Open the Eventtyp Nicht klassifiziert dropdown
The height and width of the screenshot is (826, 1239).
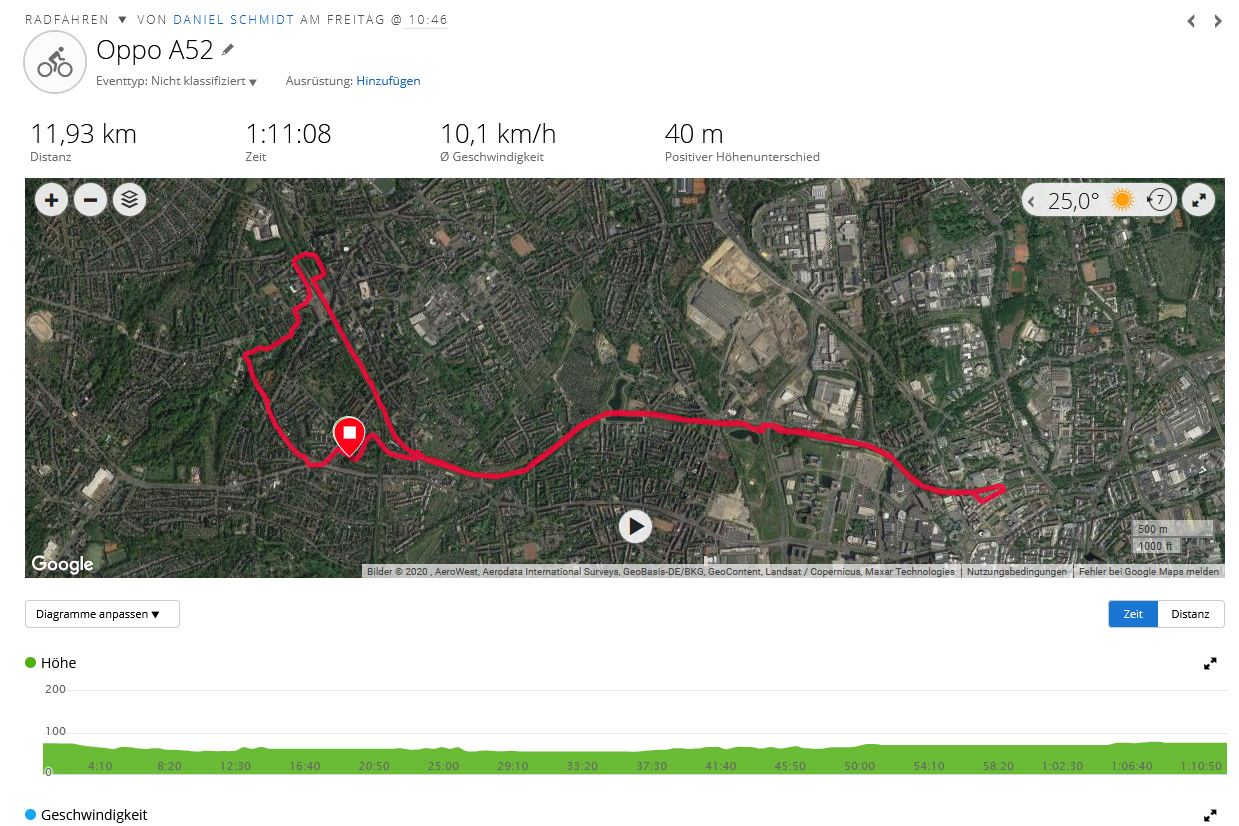(204, 81)
